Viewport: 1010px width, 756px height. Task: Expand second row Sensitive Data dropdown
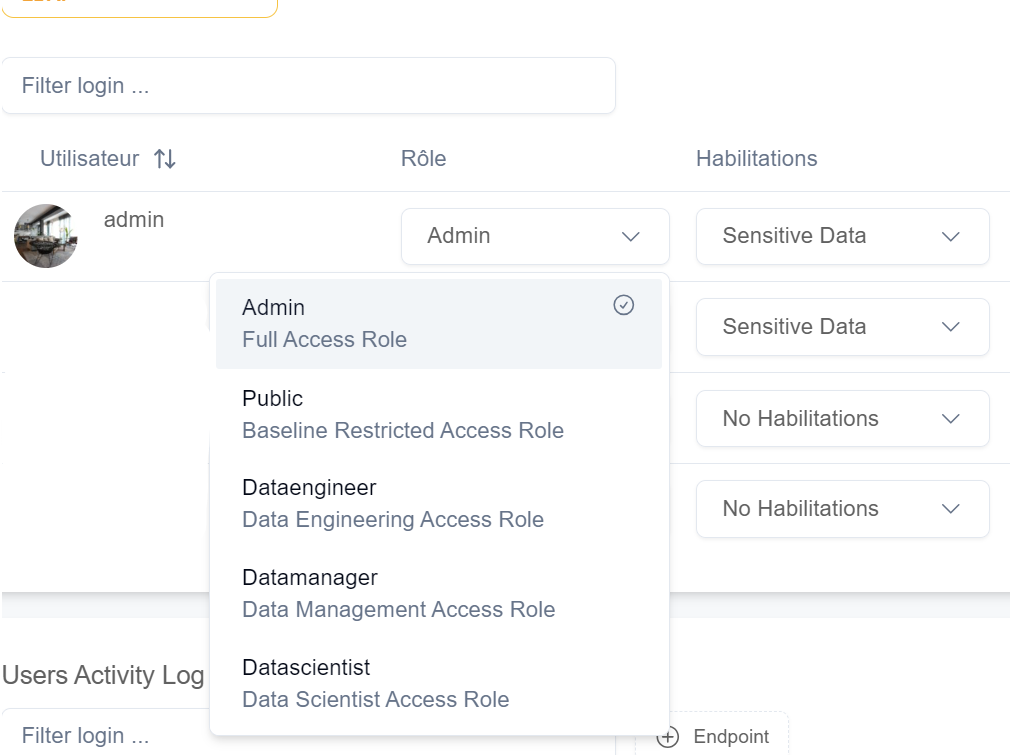click(x=842, y=327)
